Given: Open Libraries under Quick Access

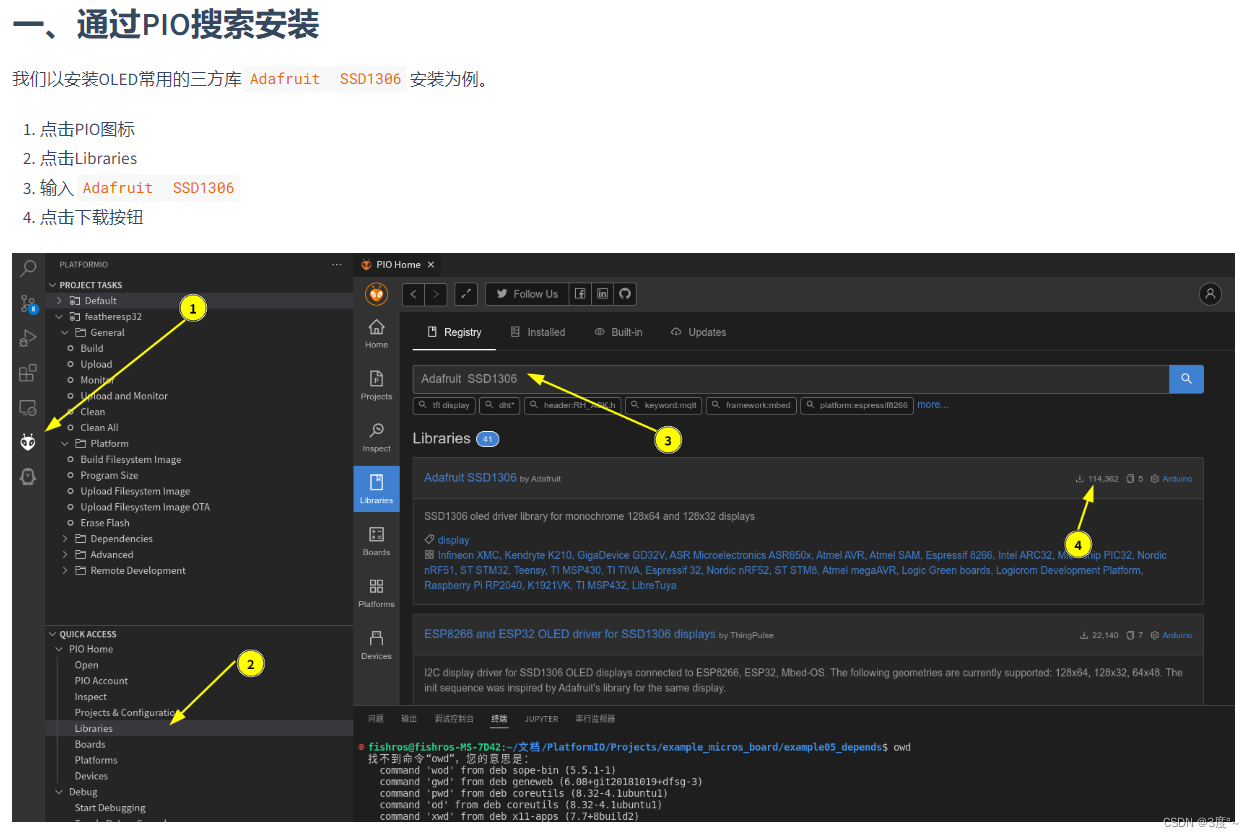Looking at the screenshot, I should 94,728.
